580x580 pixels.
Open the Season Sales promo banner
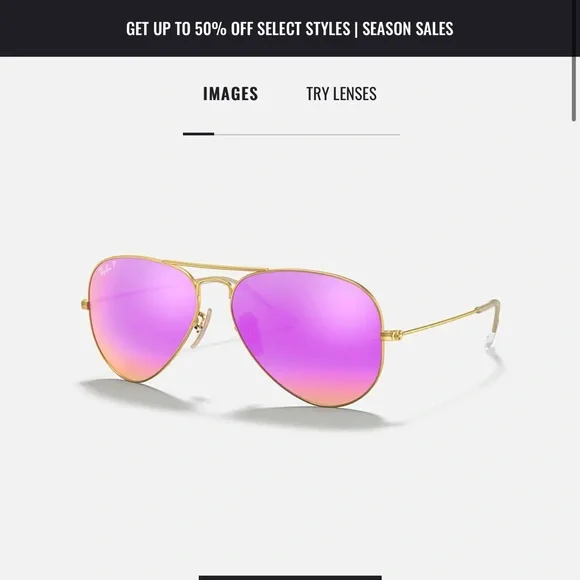point(290,28)
